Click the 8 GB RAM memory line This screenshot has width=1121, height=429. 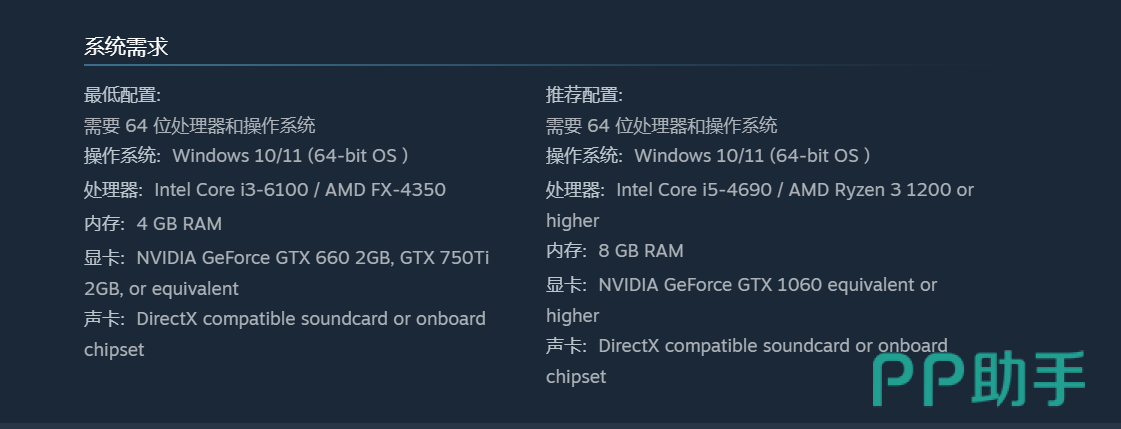click(641, 251)
